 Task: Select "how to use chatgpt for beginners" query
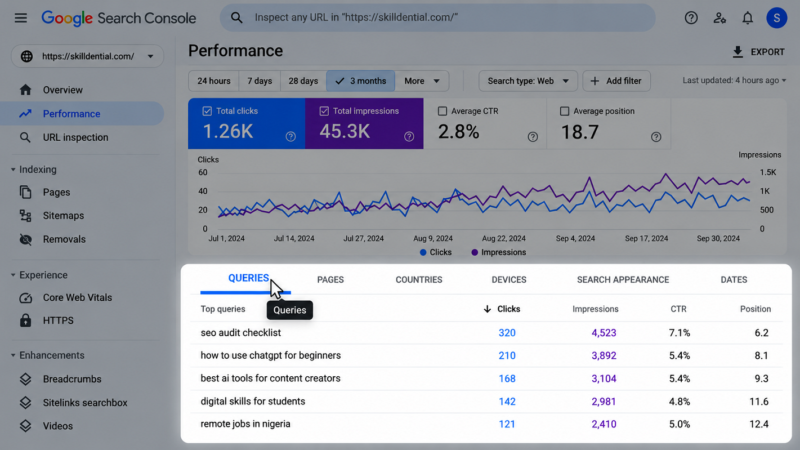270,356
